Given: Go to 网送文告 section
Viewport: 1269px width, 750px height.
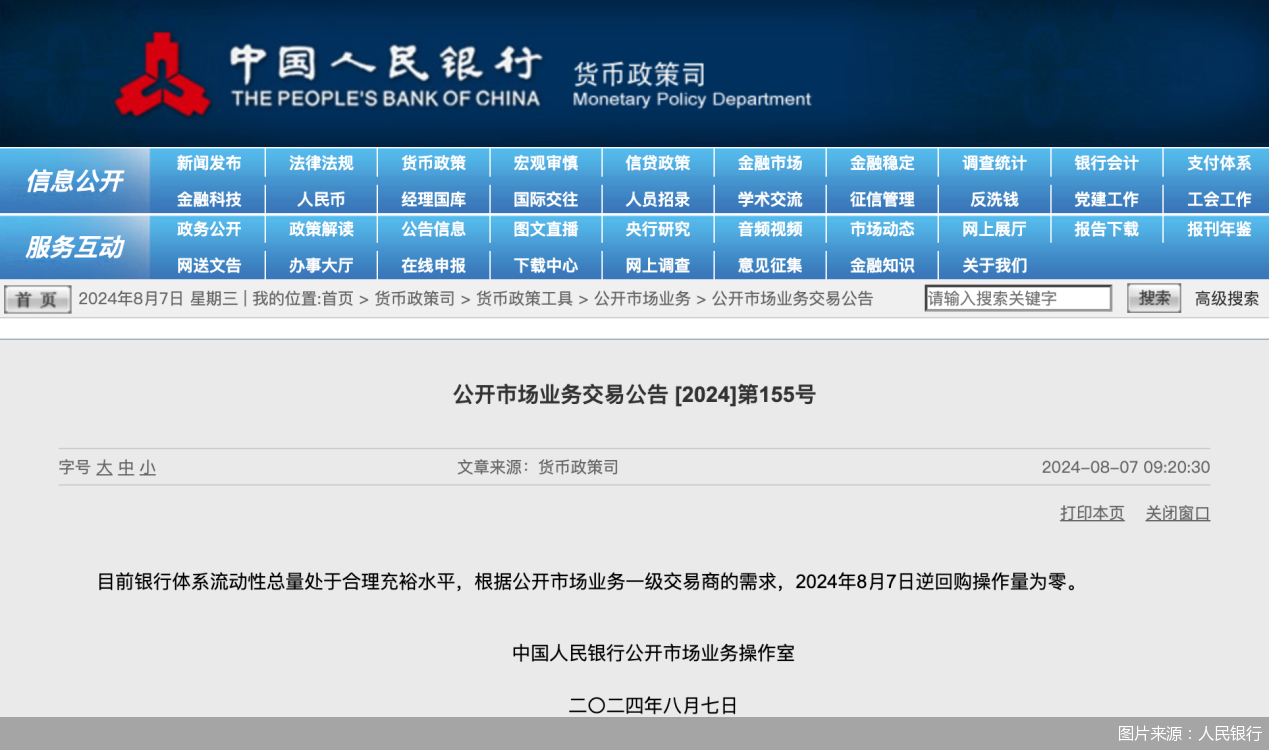Looking at the screenshot, I should 209,266.
